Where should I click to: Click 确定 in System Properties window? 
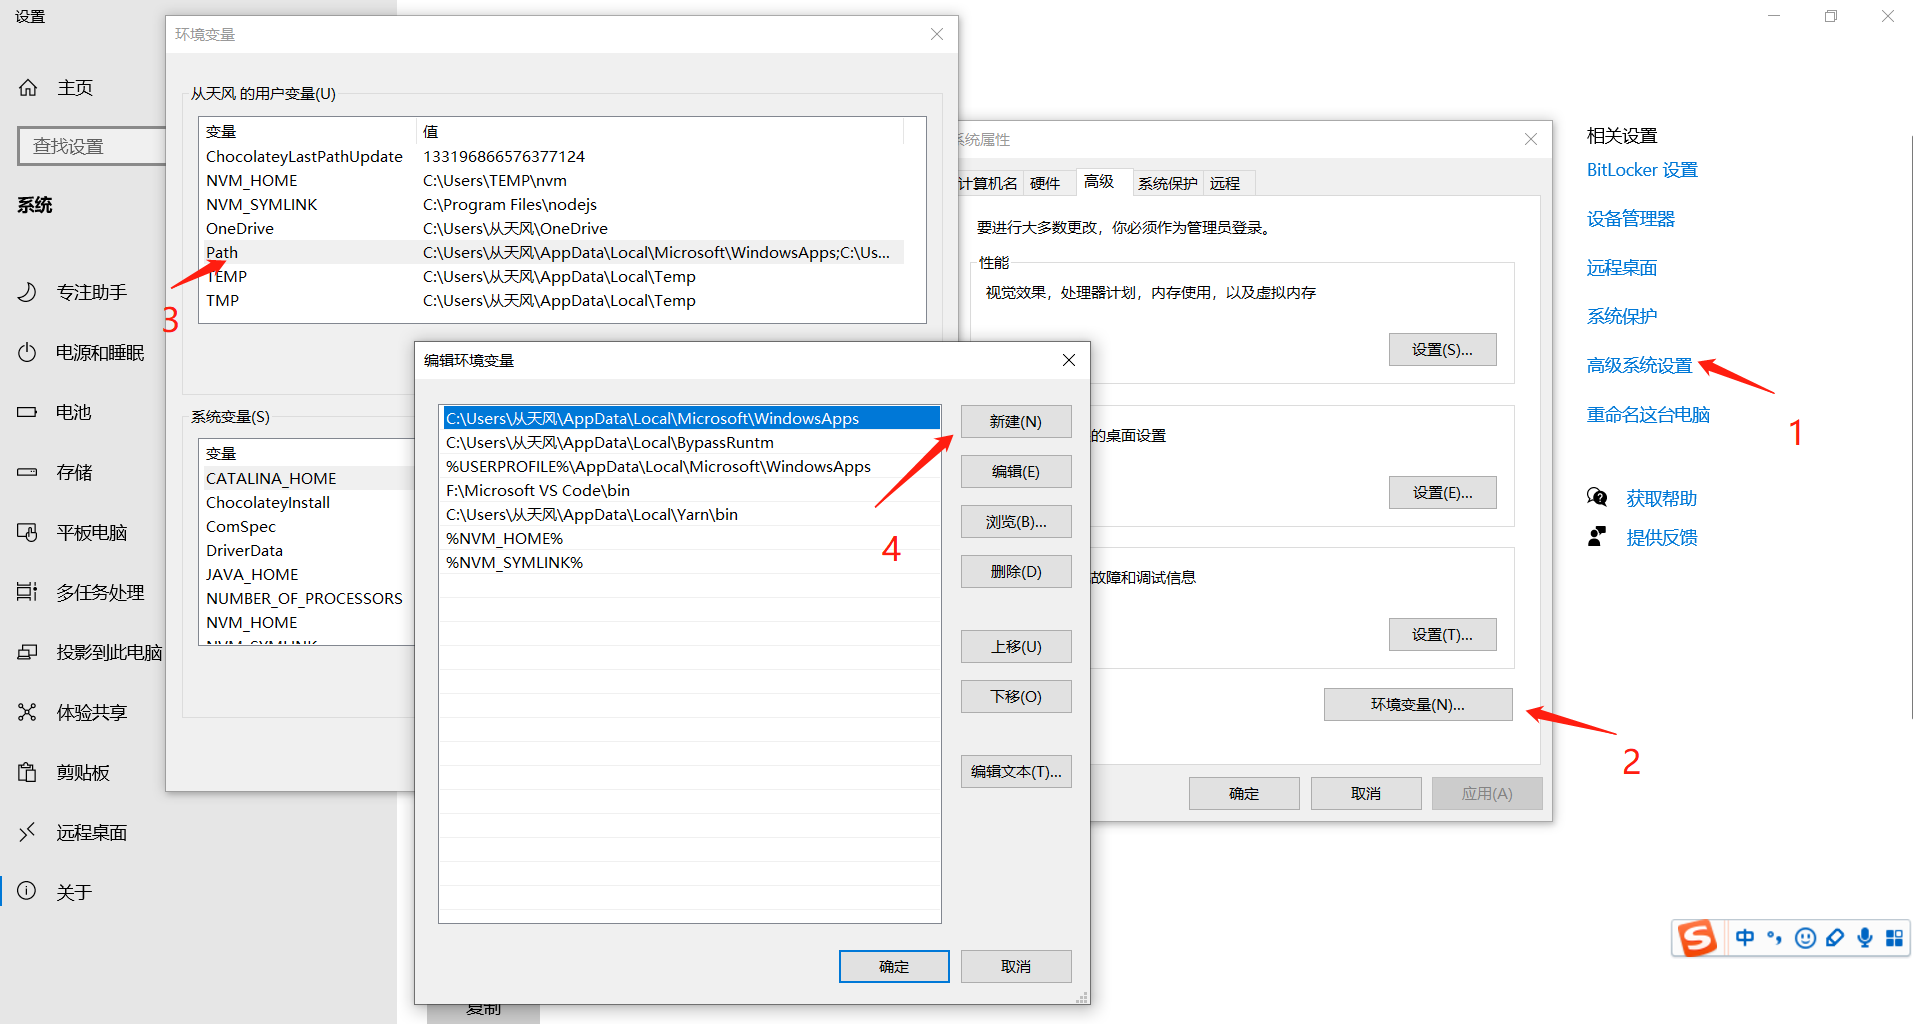pyautogui.click(x=1244, y=794)
